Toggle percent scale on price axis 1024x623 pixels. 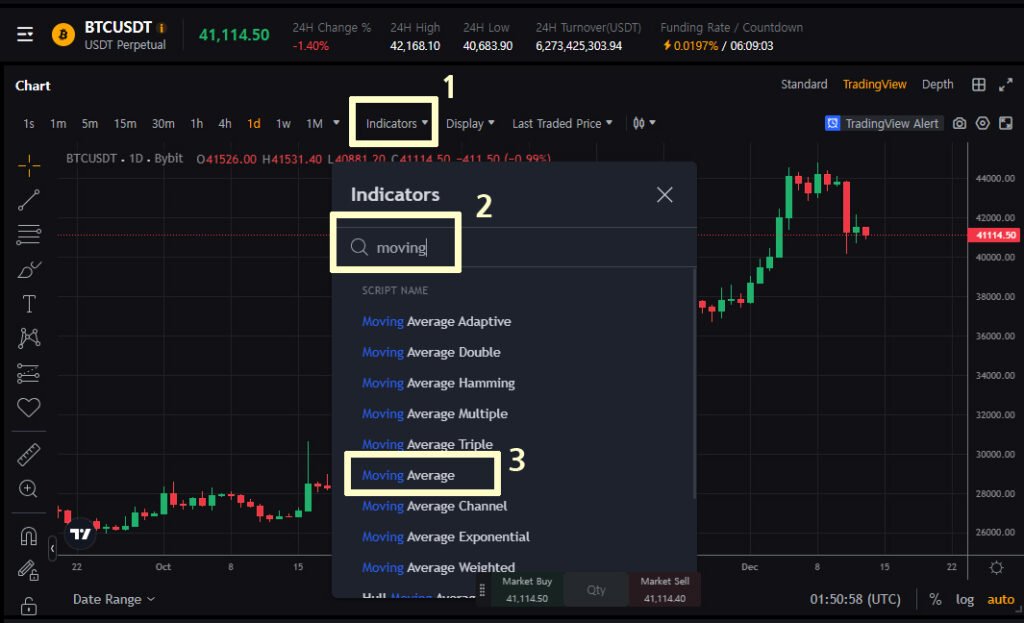[x=935, y=599]
